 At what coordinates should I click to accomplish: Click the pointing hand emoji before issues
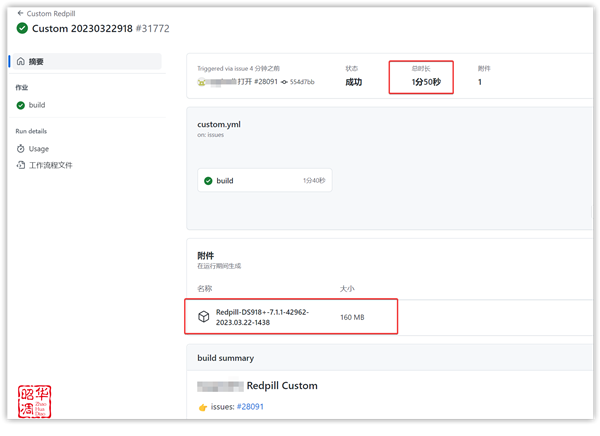point(203,407)
